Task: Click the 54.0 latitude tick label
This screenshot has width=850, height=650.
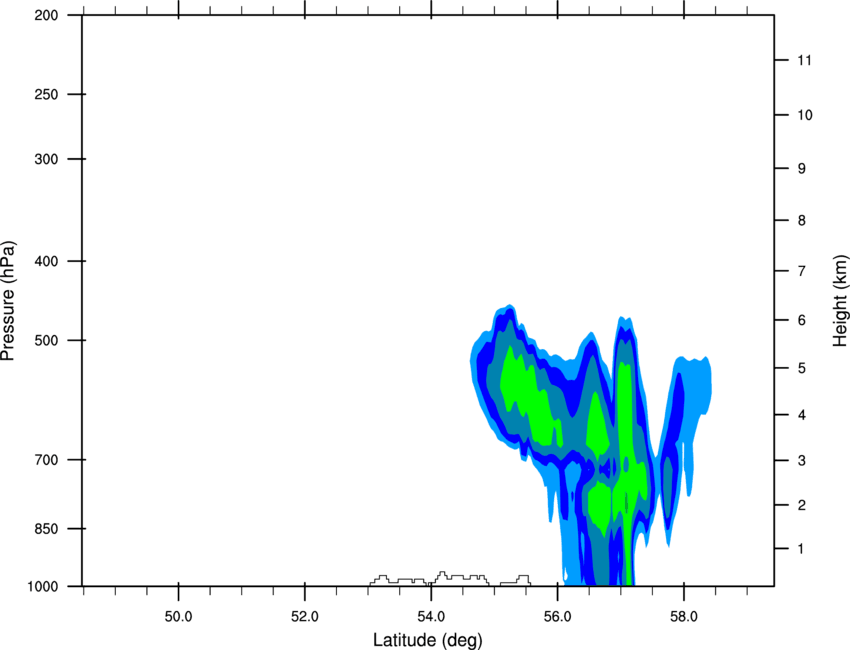Action: point(432,616)
